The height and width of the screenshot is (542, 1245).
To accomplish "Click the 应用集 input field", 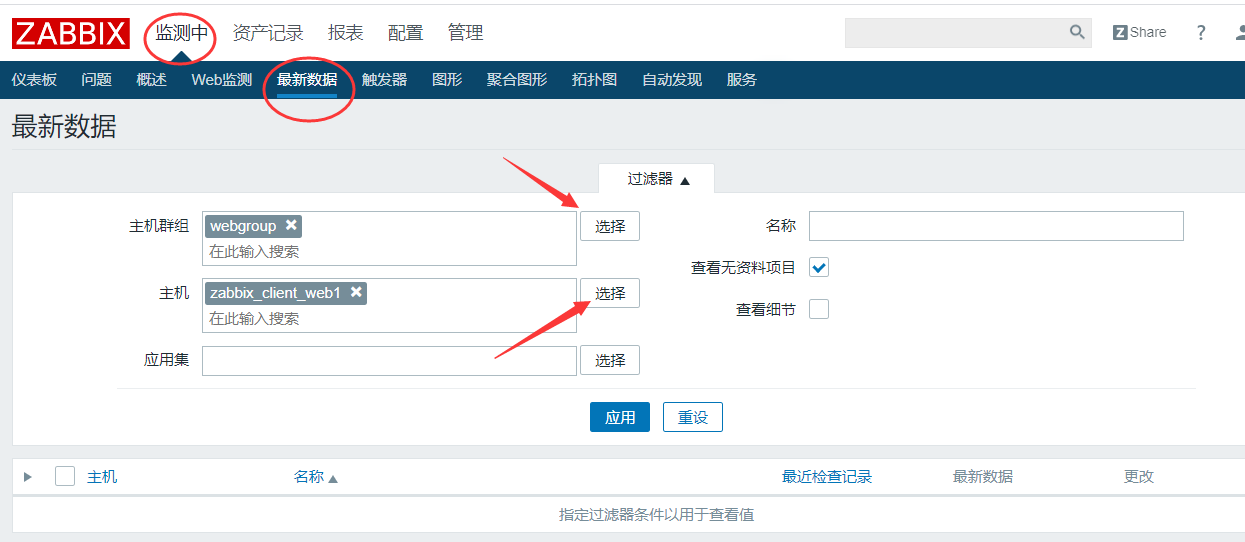I will [x=389, y=360].
